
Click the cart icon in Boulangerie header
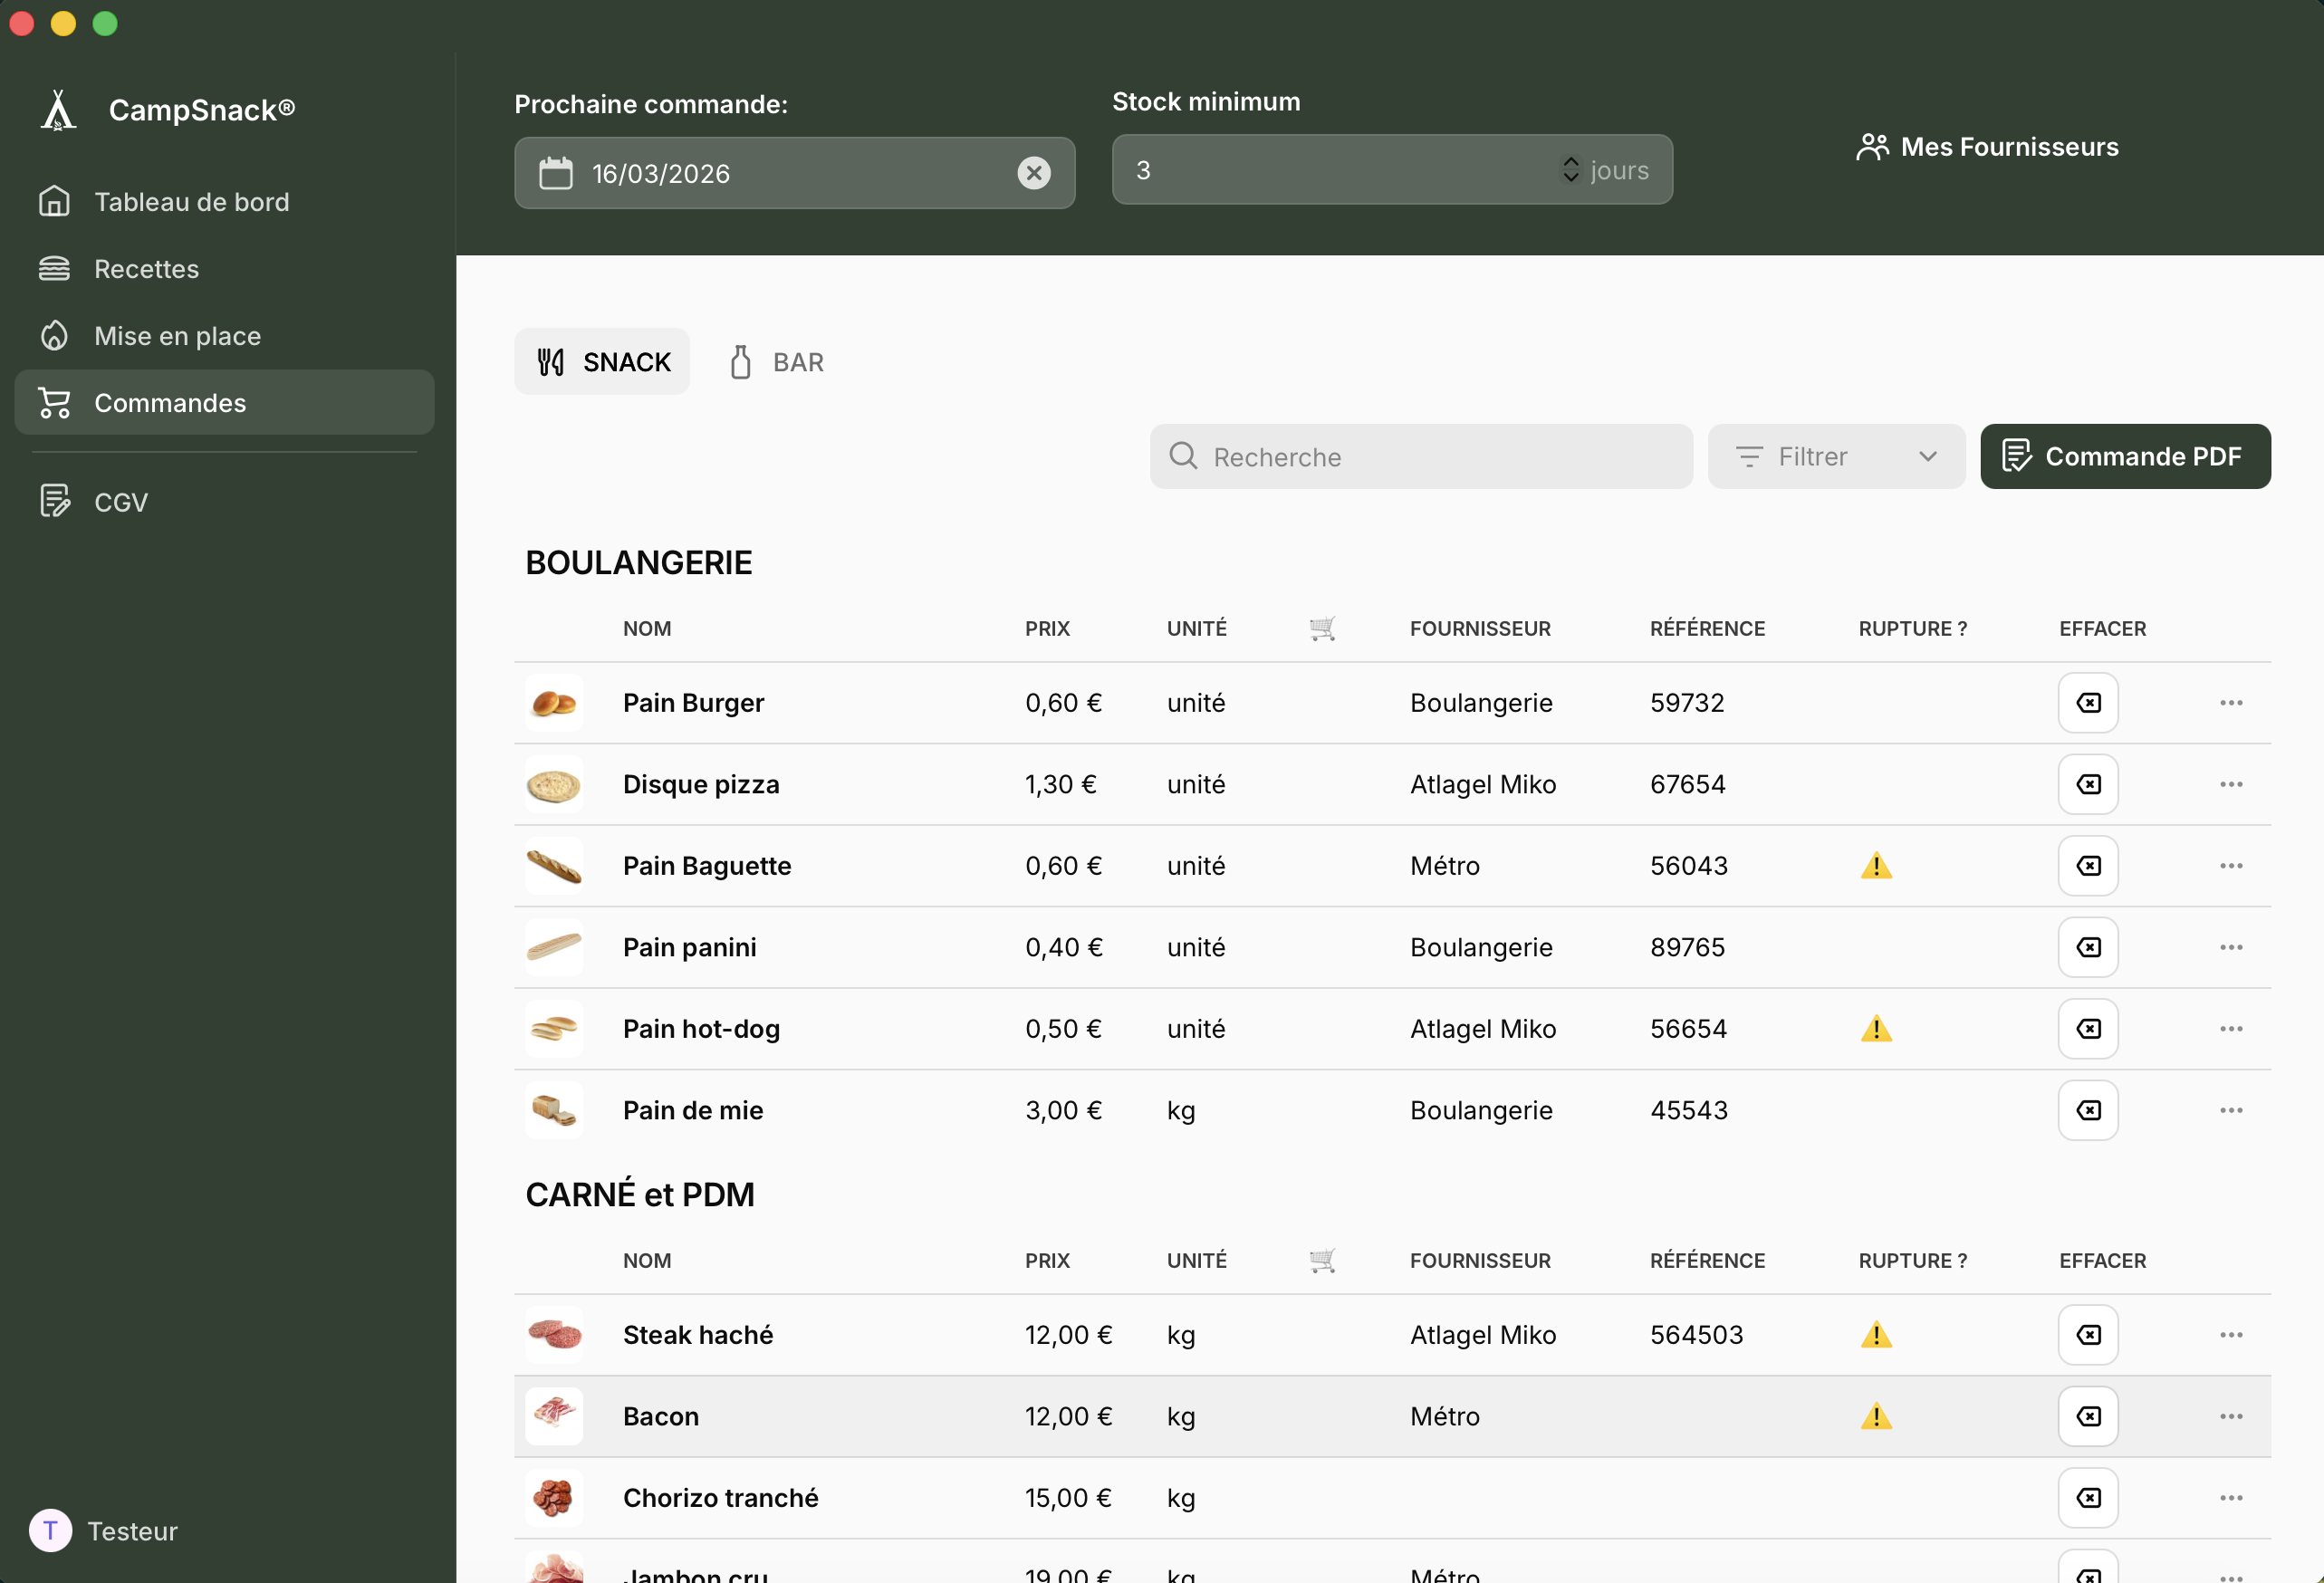1322,629
